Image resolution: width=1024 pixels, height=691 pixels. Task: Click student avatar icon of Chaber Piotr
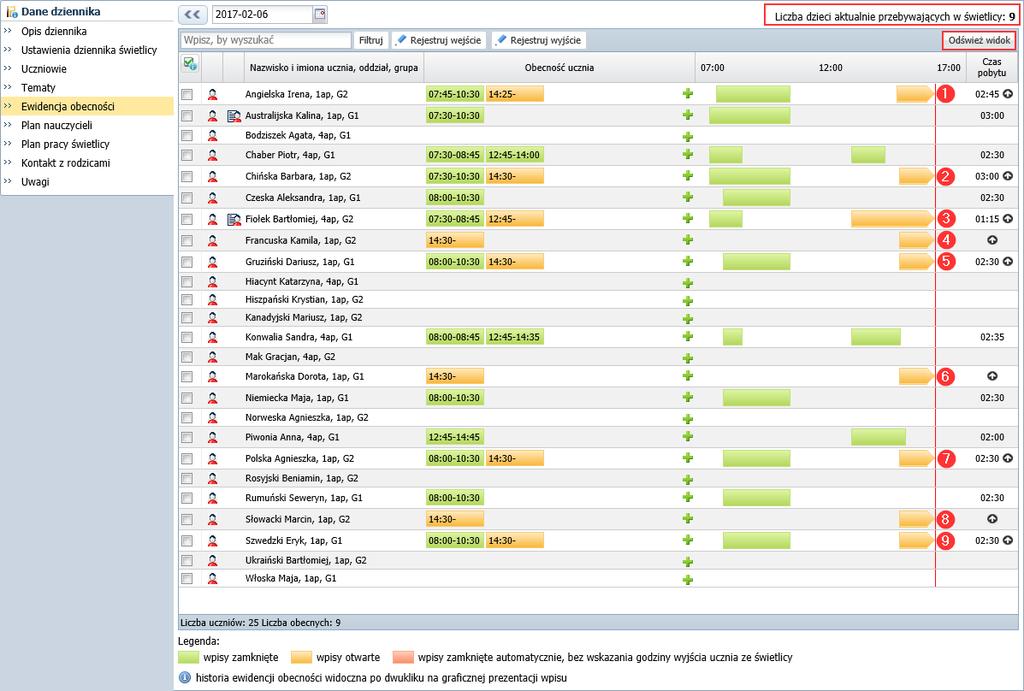(x=212, y=155)
